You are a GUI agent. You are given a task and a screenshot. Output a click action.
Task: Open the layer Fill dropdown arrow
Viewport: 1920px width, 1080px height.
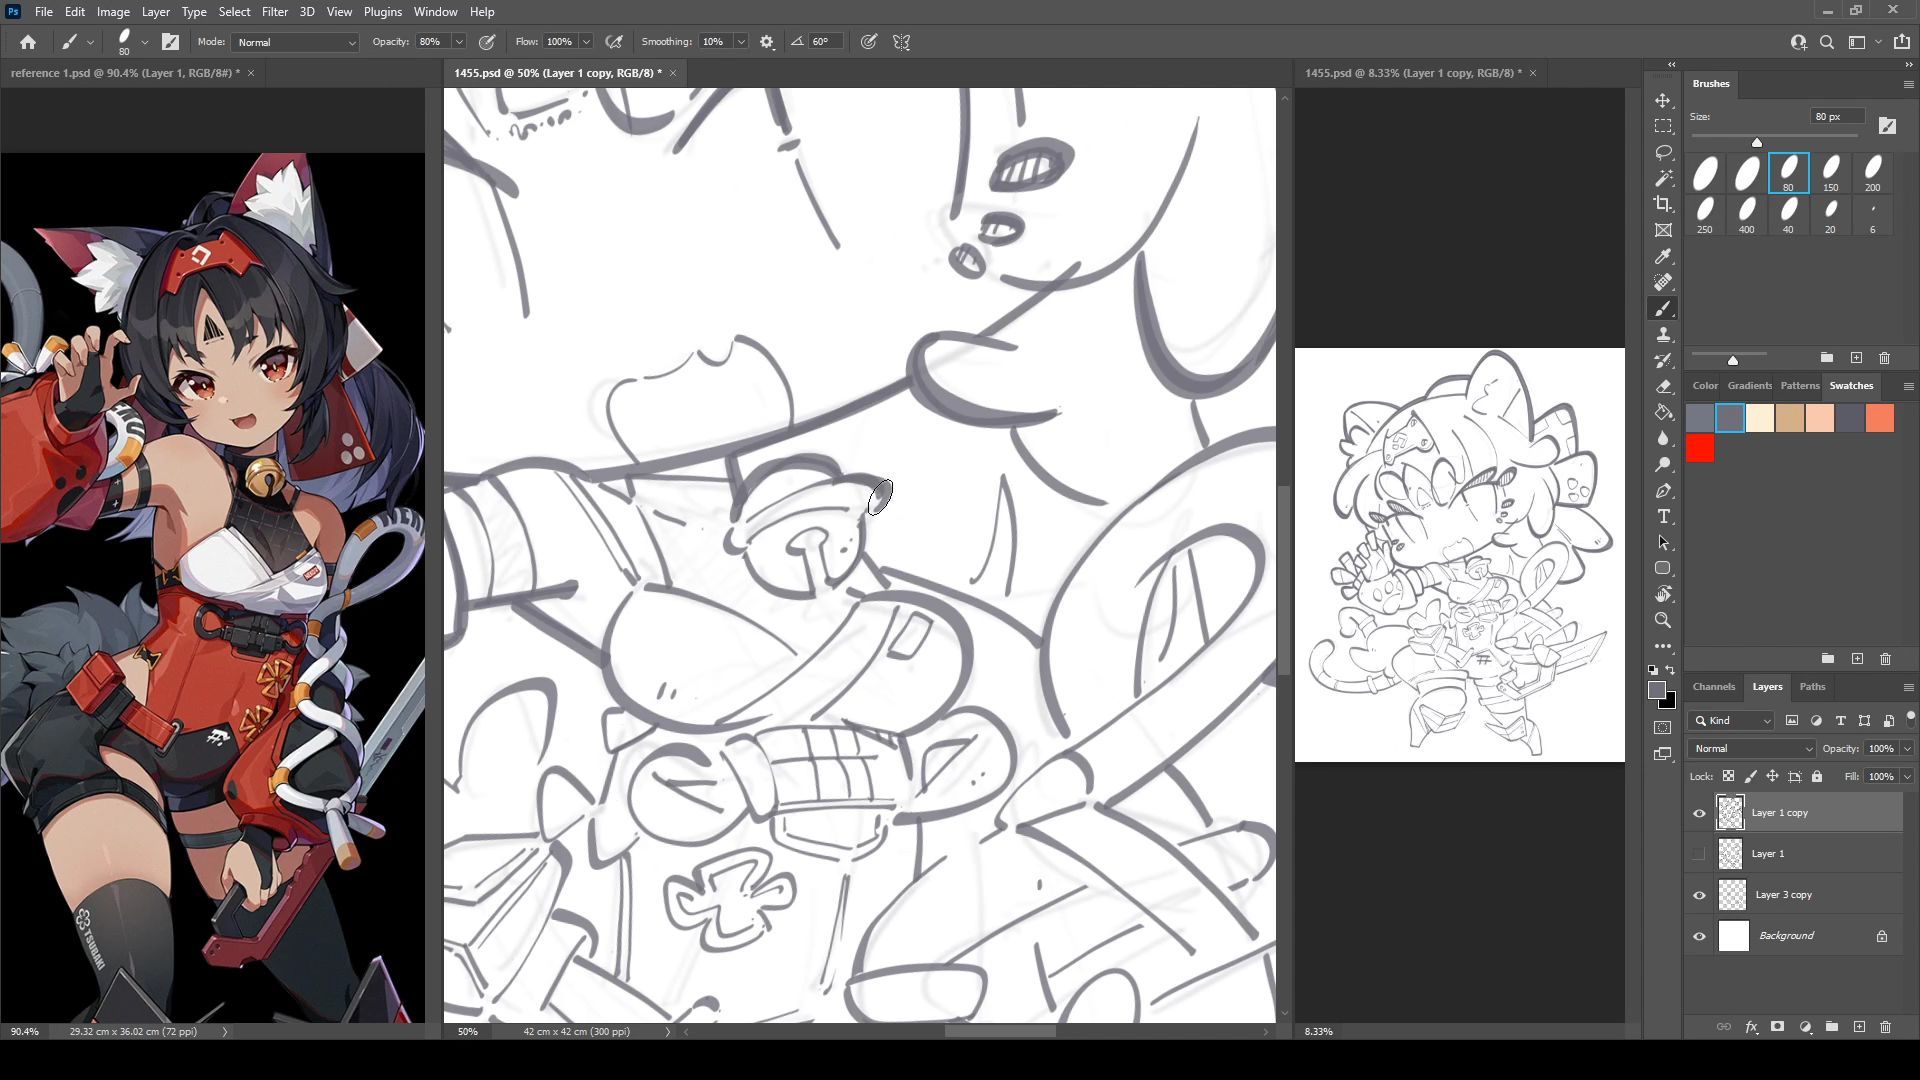coord(1907,777)
